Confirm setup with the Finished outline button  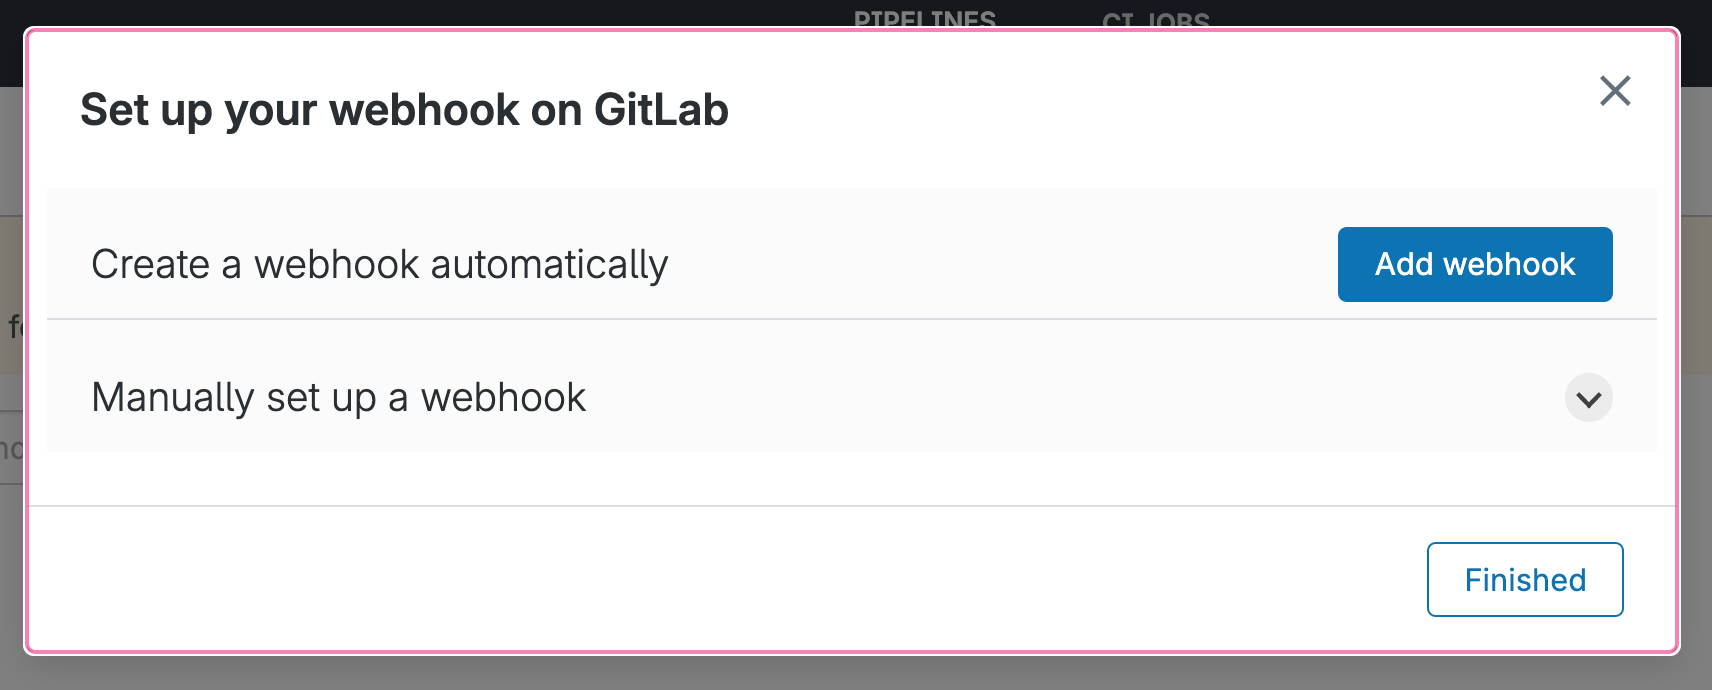pos(1524,580)
